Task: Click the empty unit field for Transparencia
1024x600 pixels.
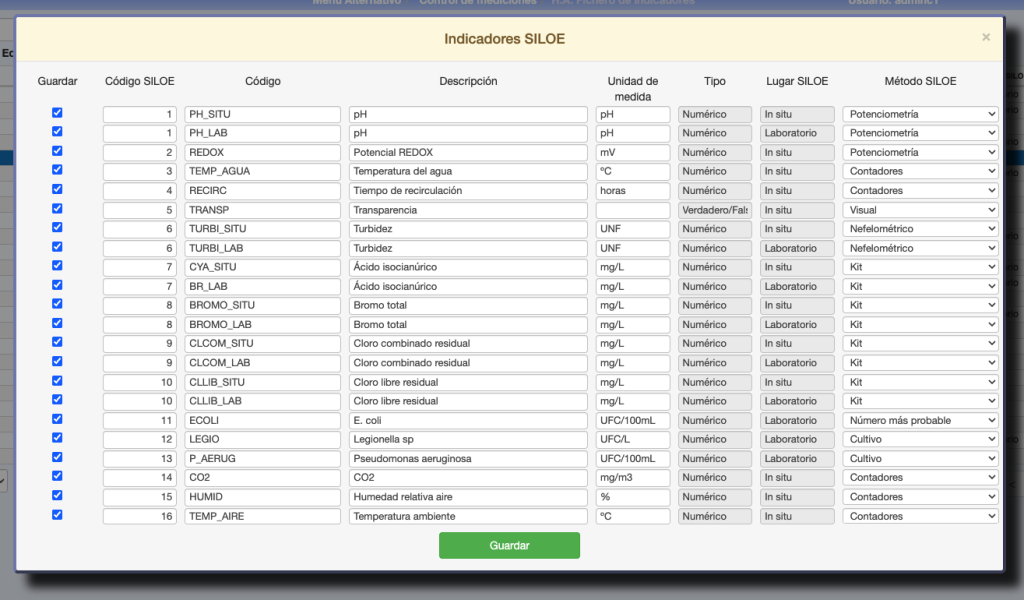Action: pos(632,210)
